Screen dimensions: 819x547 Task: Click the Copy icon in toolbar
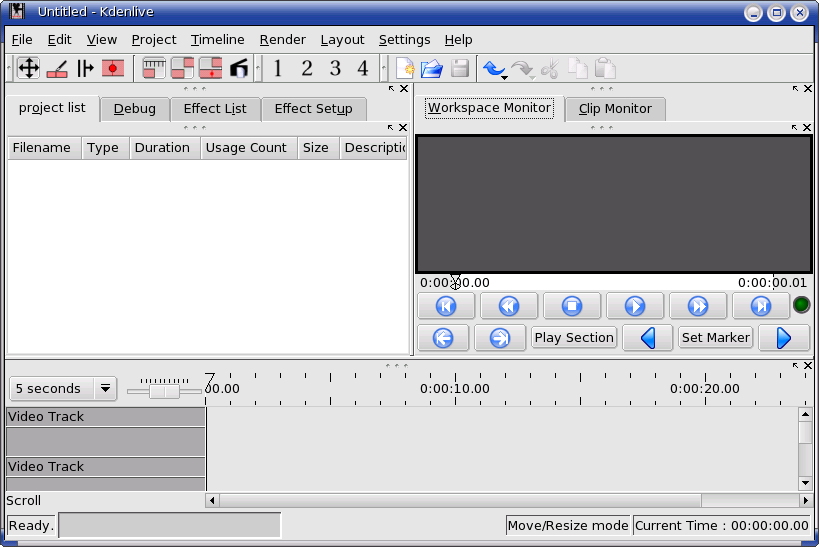(x=578, y=68)
